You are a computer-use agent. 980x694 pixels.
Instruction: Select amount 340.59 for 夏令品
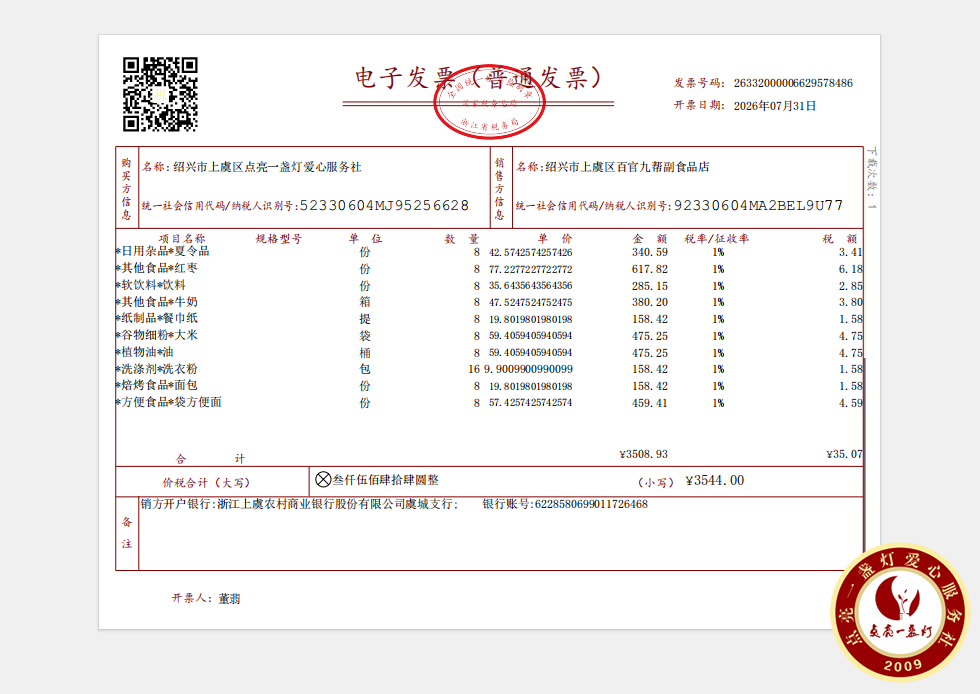[x=650, y=252]
